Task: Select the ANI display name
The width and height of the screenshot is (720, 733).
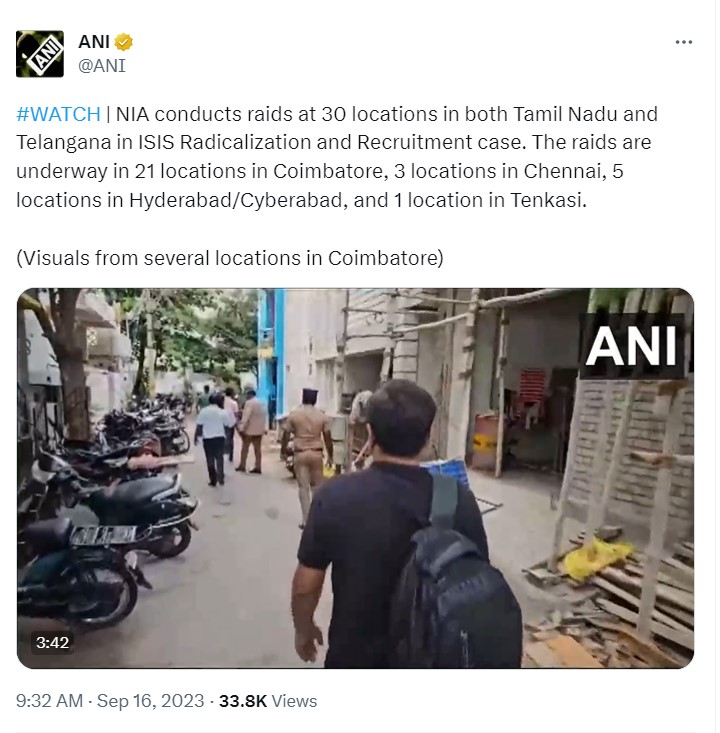Action: click(94, 42)
